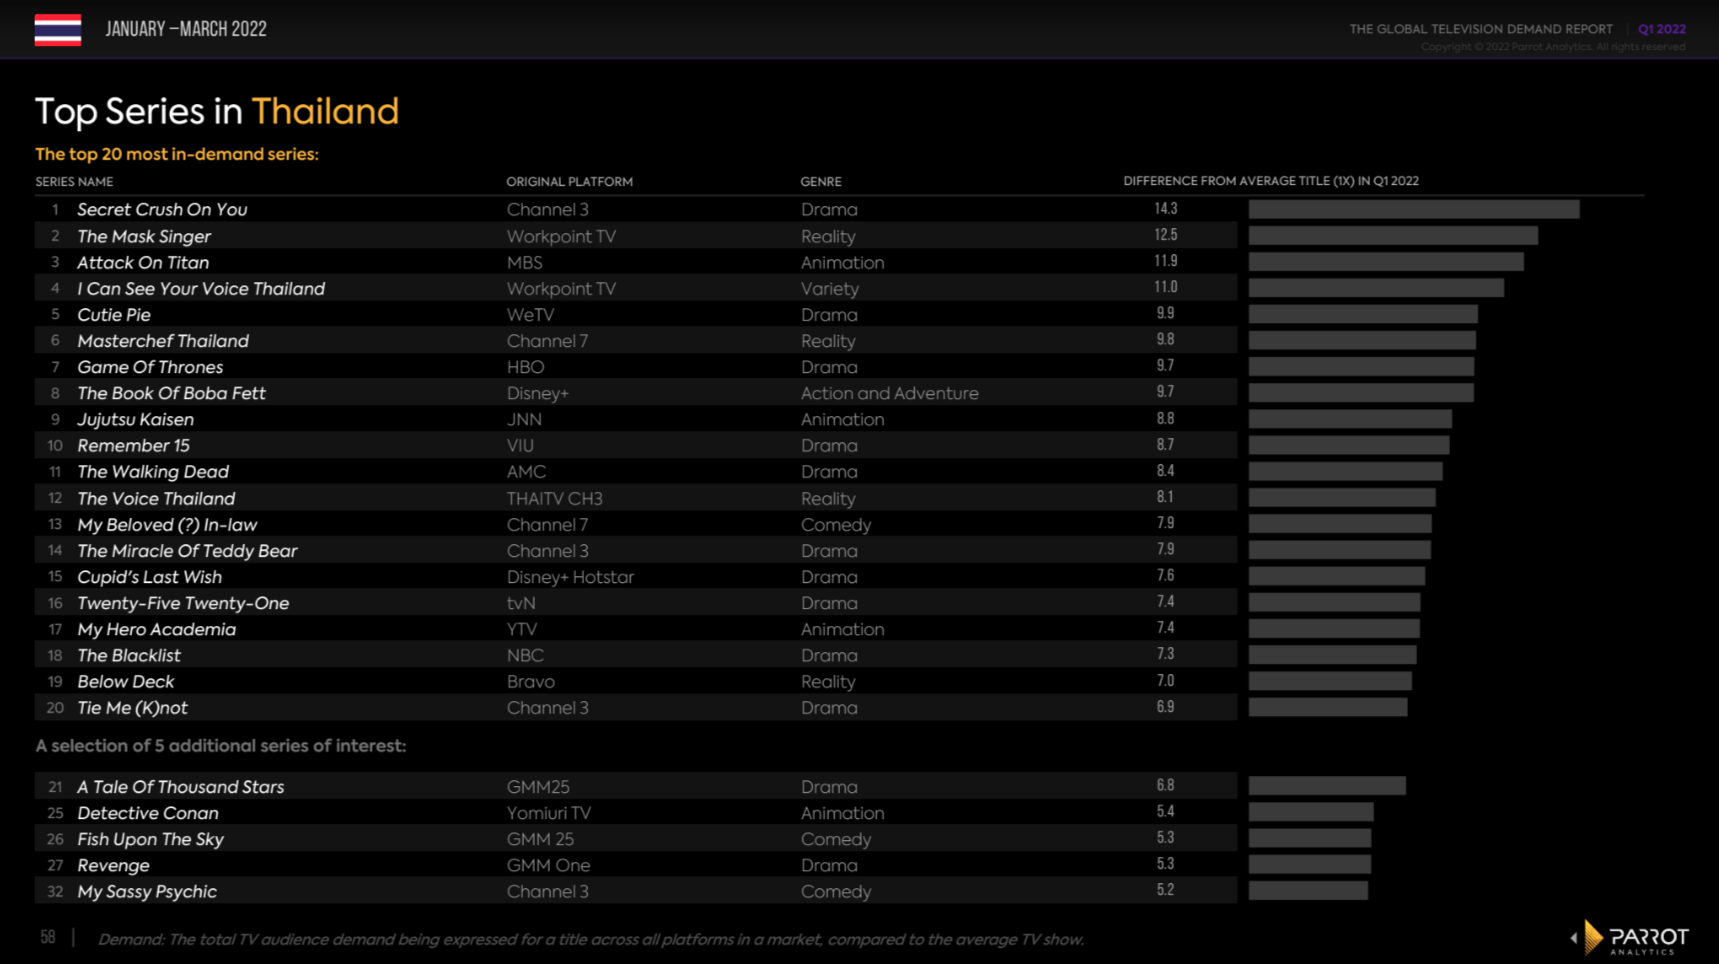Click 'Remember 15' series name
The image size is (1719, 964).
point(133,445)
